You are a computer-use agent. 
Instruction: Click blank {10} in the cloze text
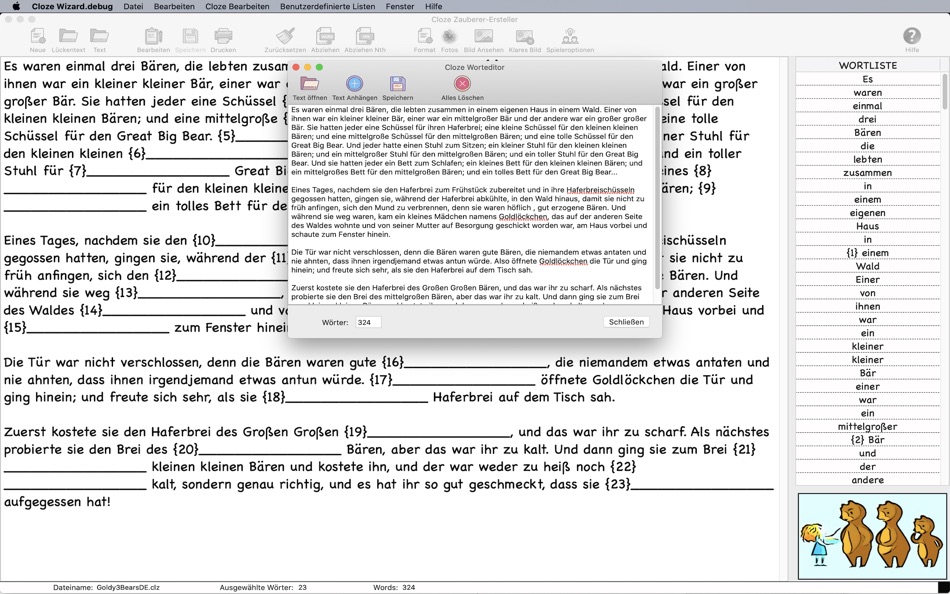[239, 241]
